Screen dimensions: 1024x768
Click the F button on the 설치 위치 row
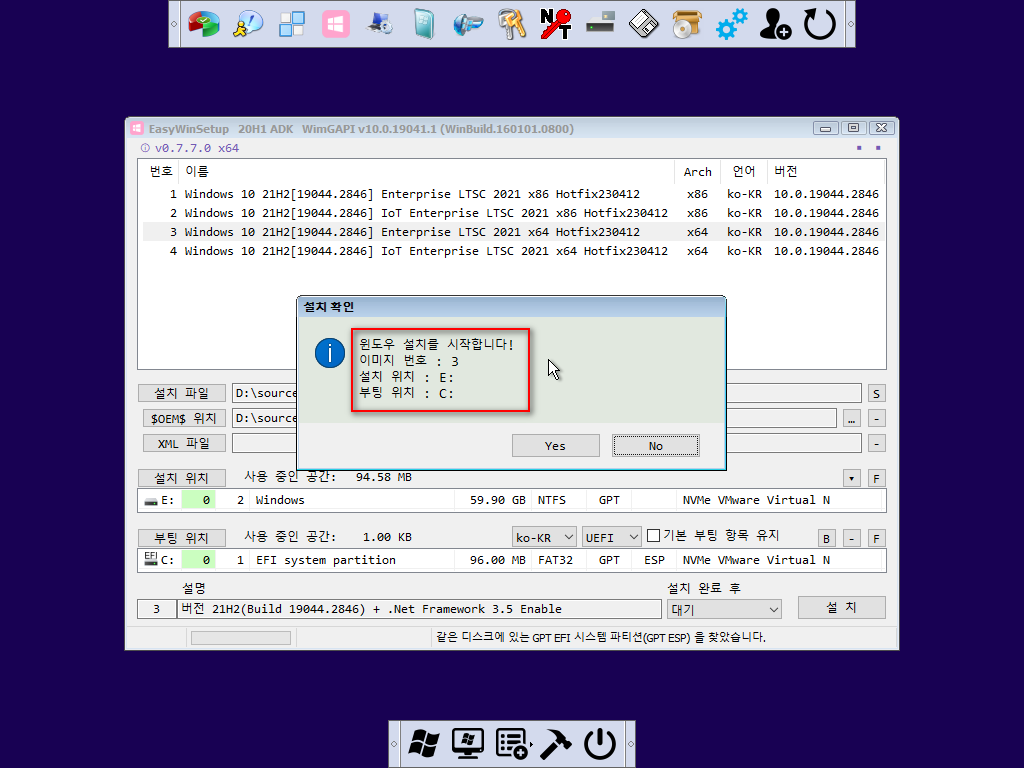(x=876, y=478)
